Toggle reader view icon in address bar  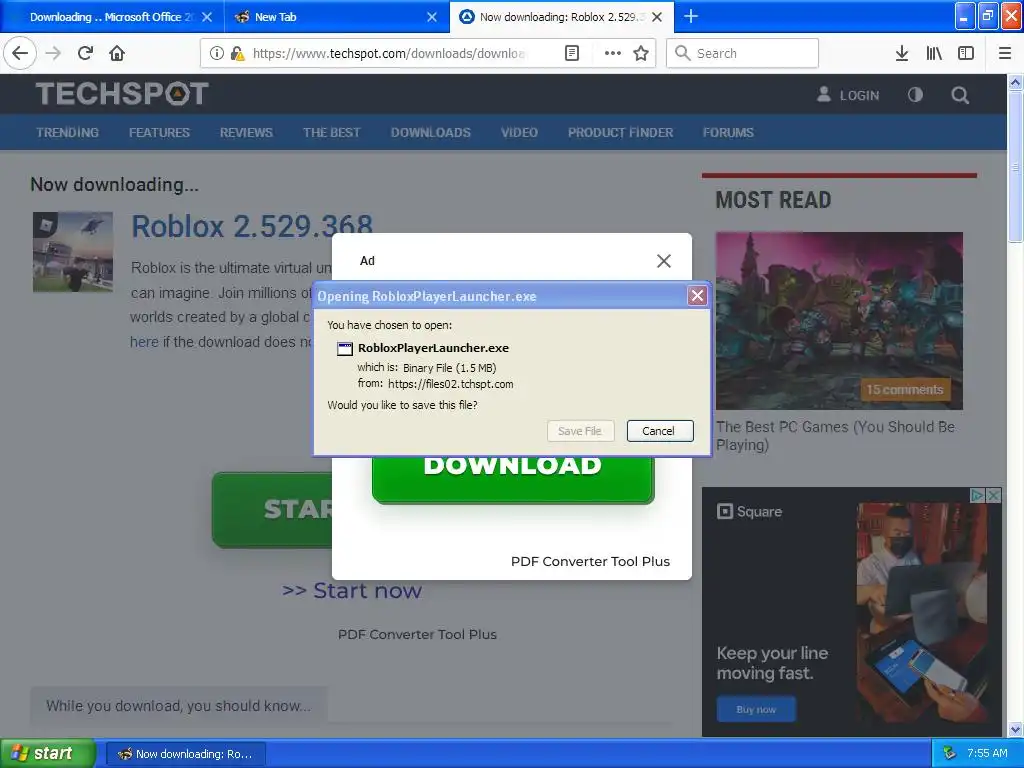point(571,53)
